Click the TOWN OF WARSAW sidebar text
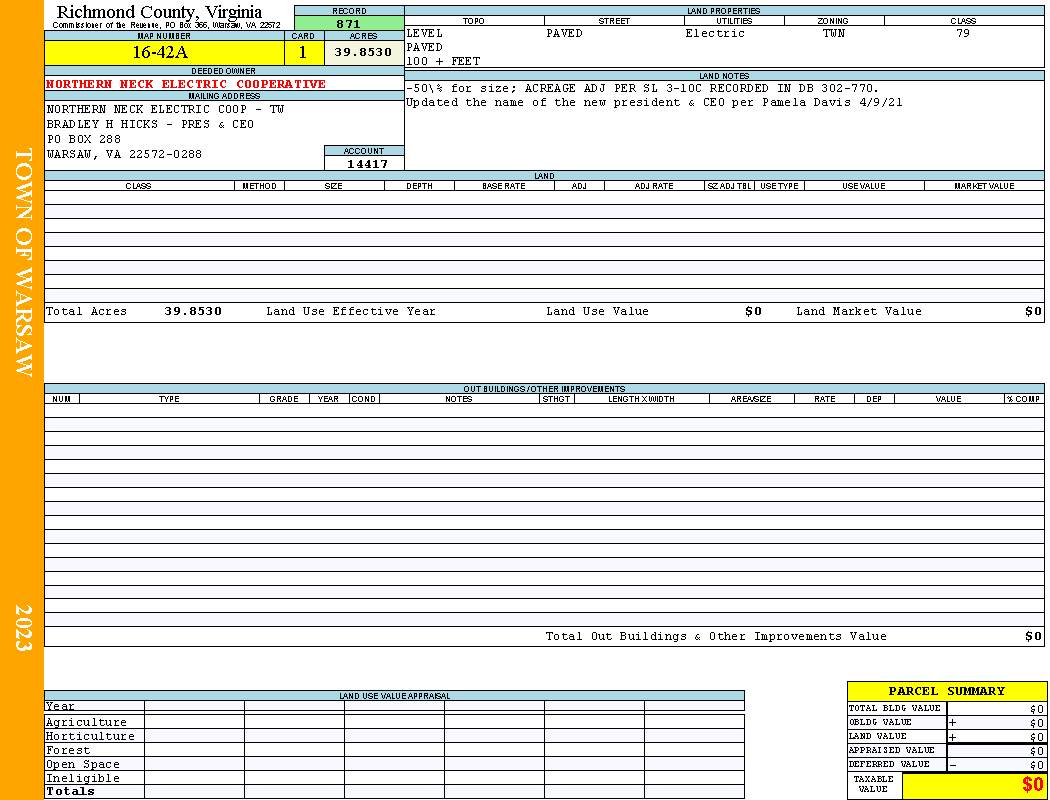Screen dimensions: 1050x800 pyautogui.click(x=23, y=262)
